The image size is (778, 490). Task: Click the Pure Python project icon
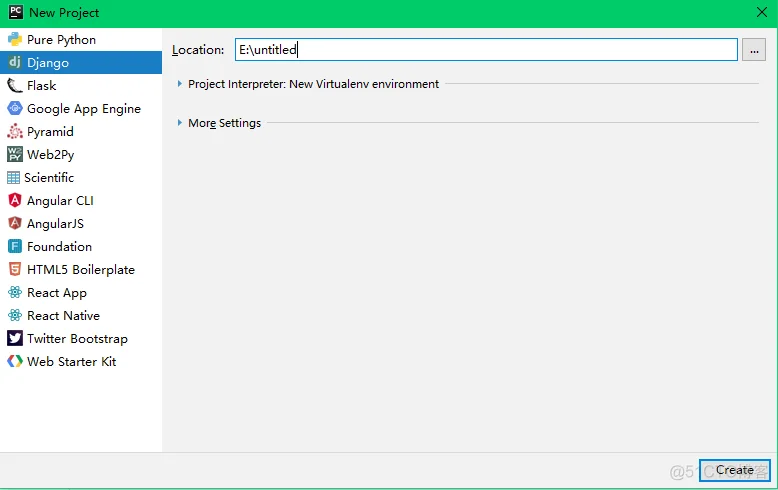15,39
